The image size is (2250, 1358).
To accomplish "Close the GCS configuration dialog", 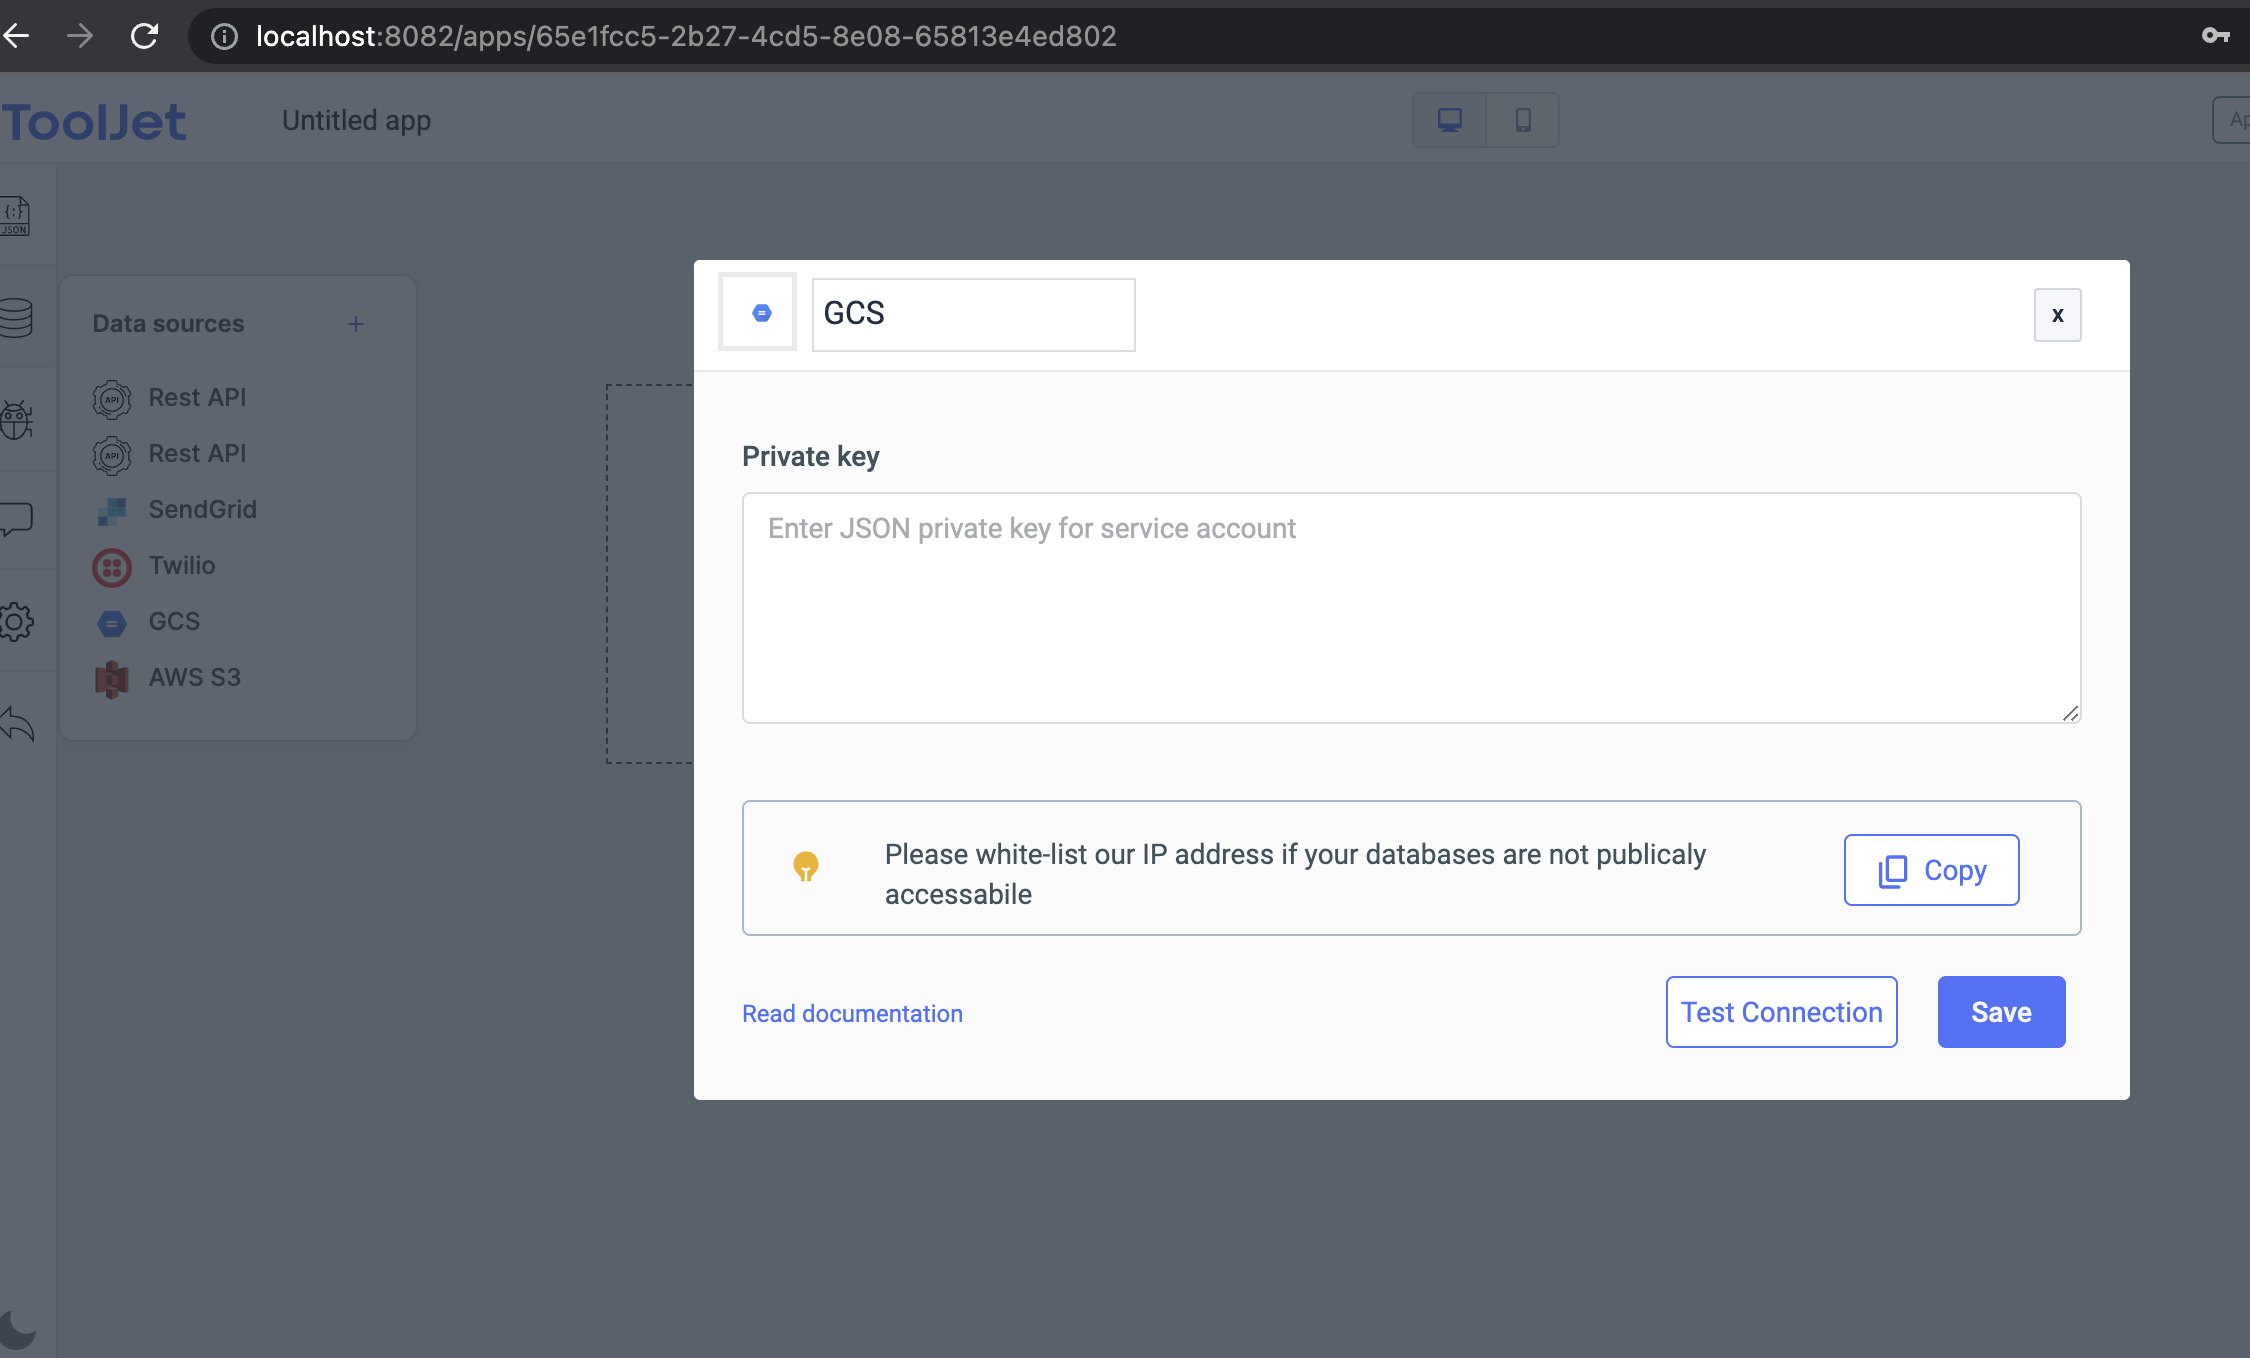I will click(2056, 314).
